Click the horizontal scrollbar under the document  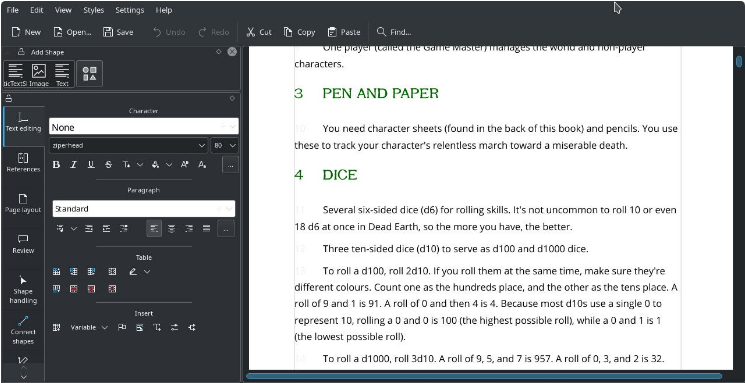click(x=484, y=376)
